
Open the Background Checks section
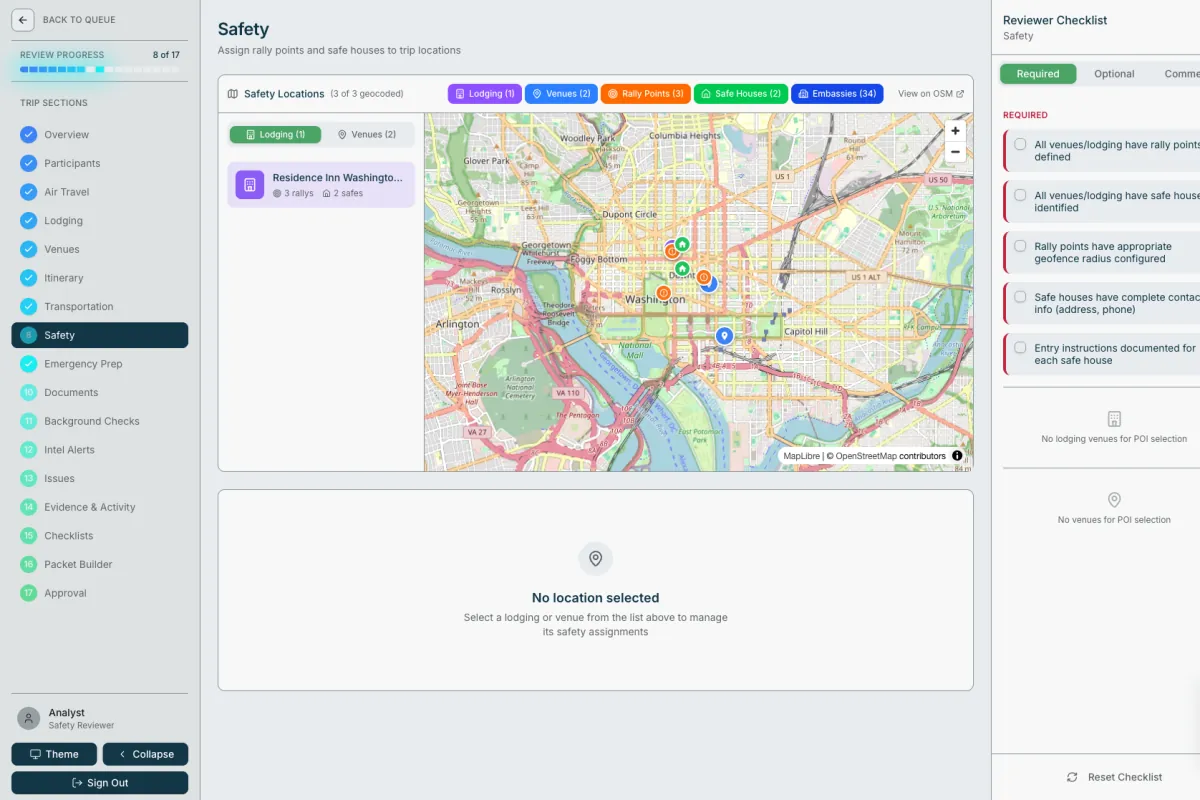click(x=100, y=421)
